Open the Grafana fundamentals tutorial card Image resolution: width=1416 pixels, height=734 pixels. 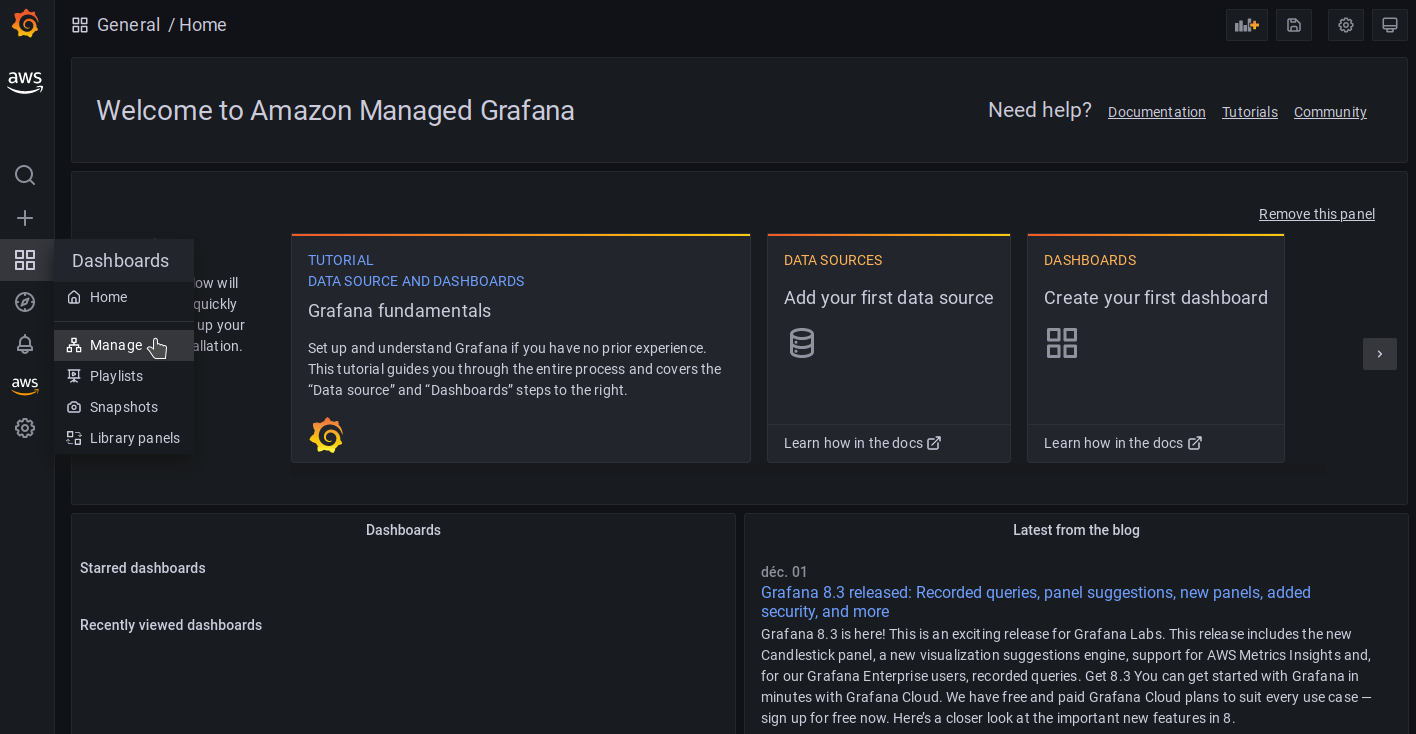(521, 348)
